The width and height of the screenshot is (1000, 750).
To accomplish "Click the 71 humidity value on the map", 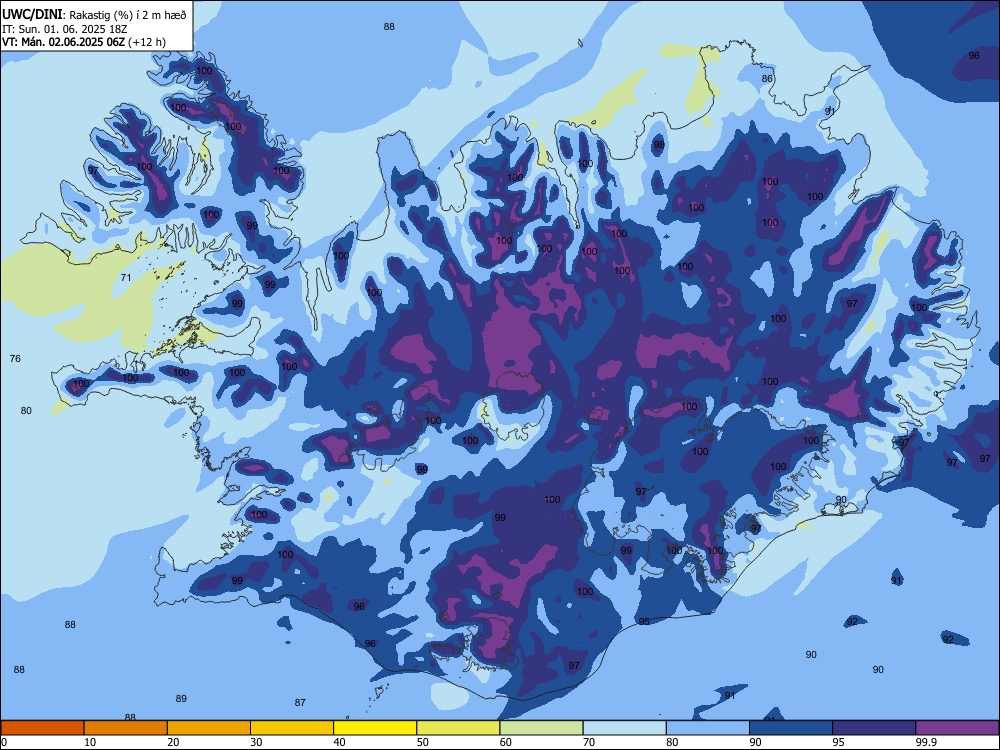I will coord(126,277).
